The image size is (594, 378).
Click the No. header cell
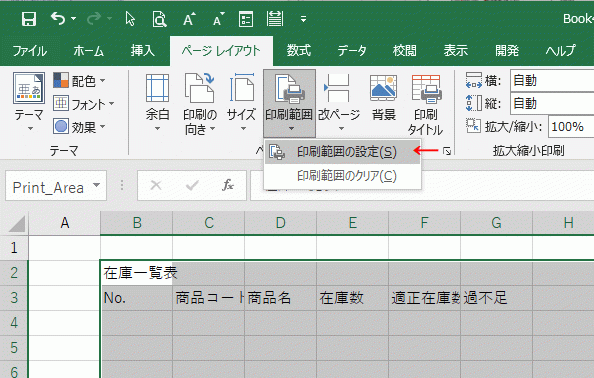click(136, 298)
